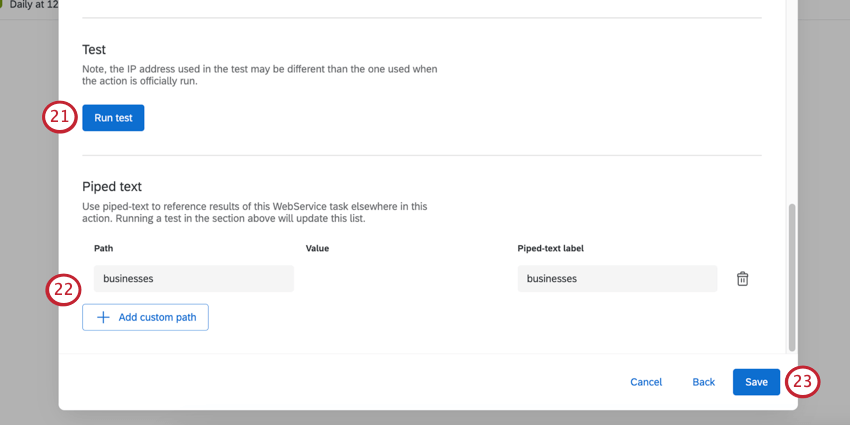Click the red circled 23 marker
Screen dimensions: 850x425
click(802, 382)
